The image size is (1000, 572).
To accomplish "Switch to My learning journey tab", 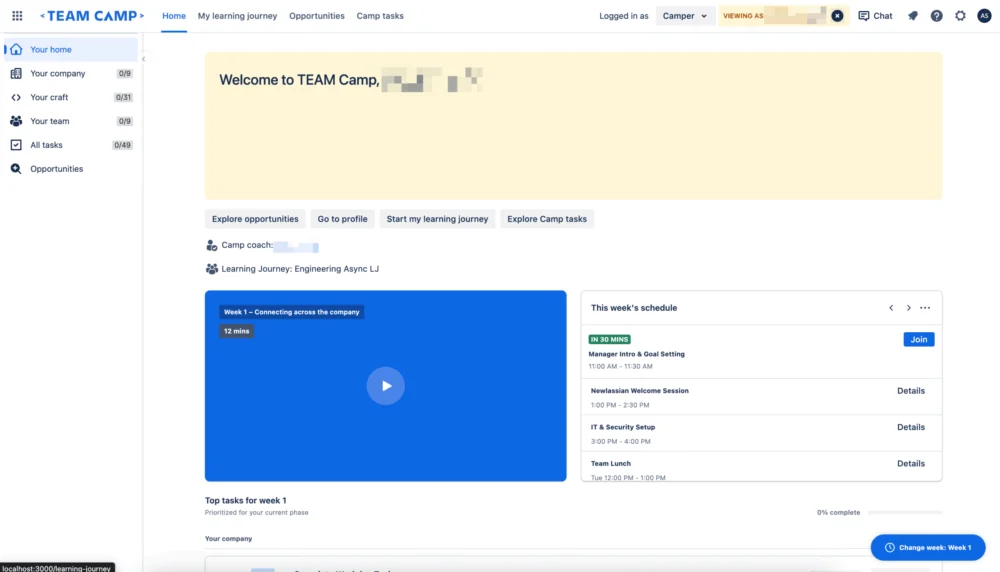I will tap(237, 16).
